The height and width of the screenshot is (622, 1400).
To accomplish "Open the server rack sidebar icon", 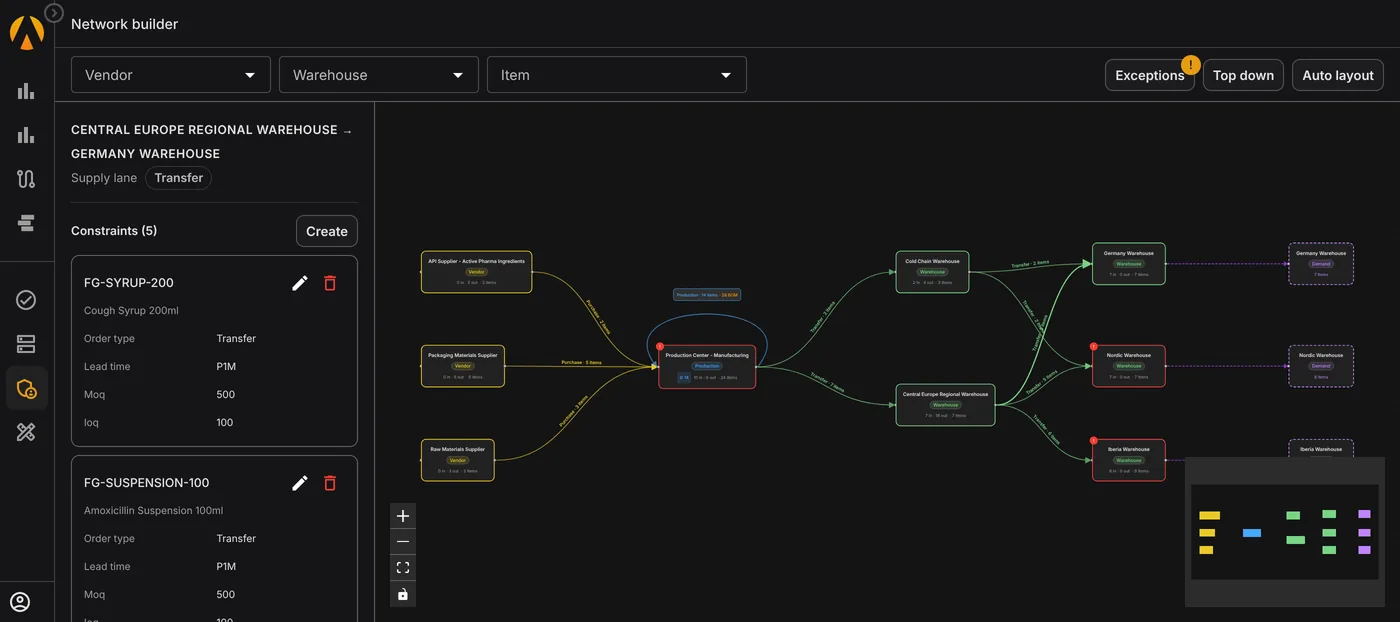I will [26, 344].
